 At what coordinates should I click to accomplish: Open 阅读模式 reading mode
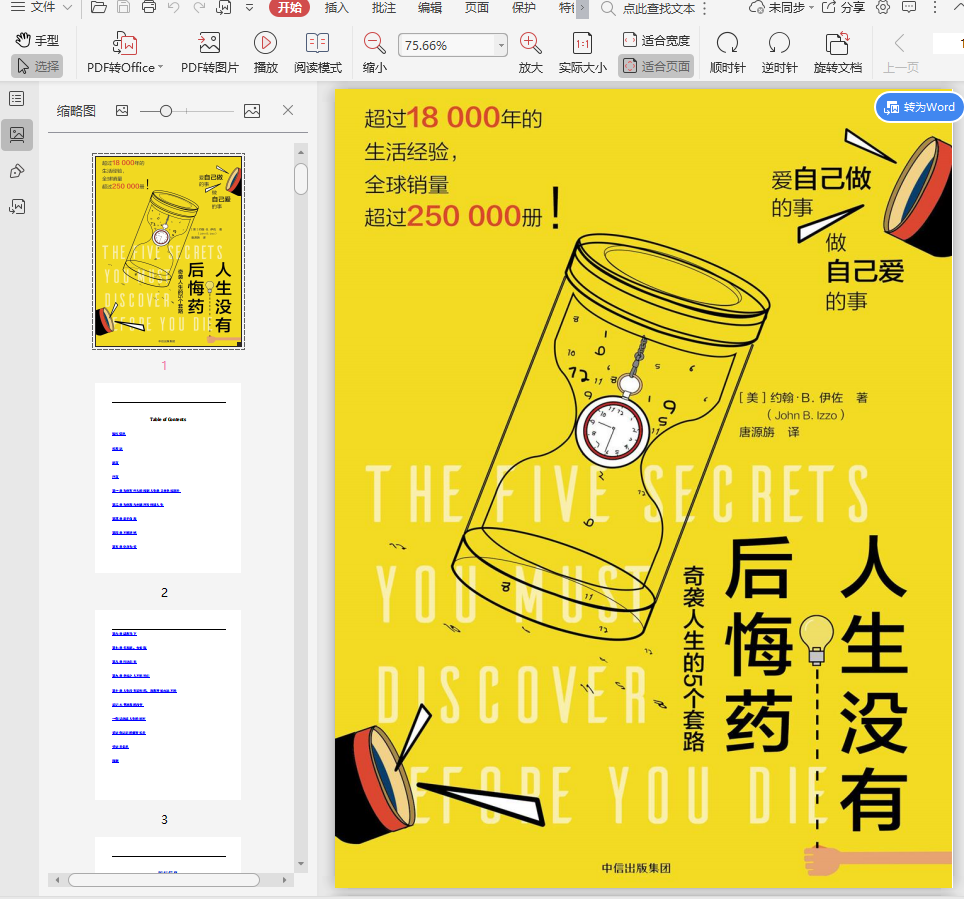[317, 44]
